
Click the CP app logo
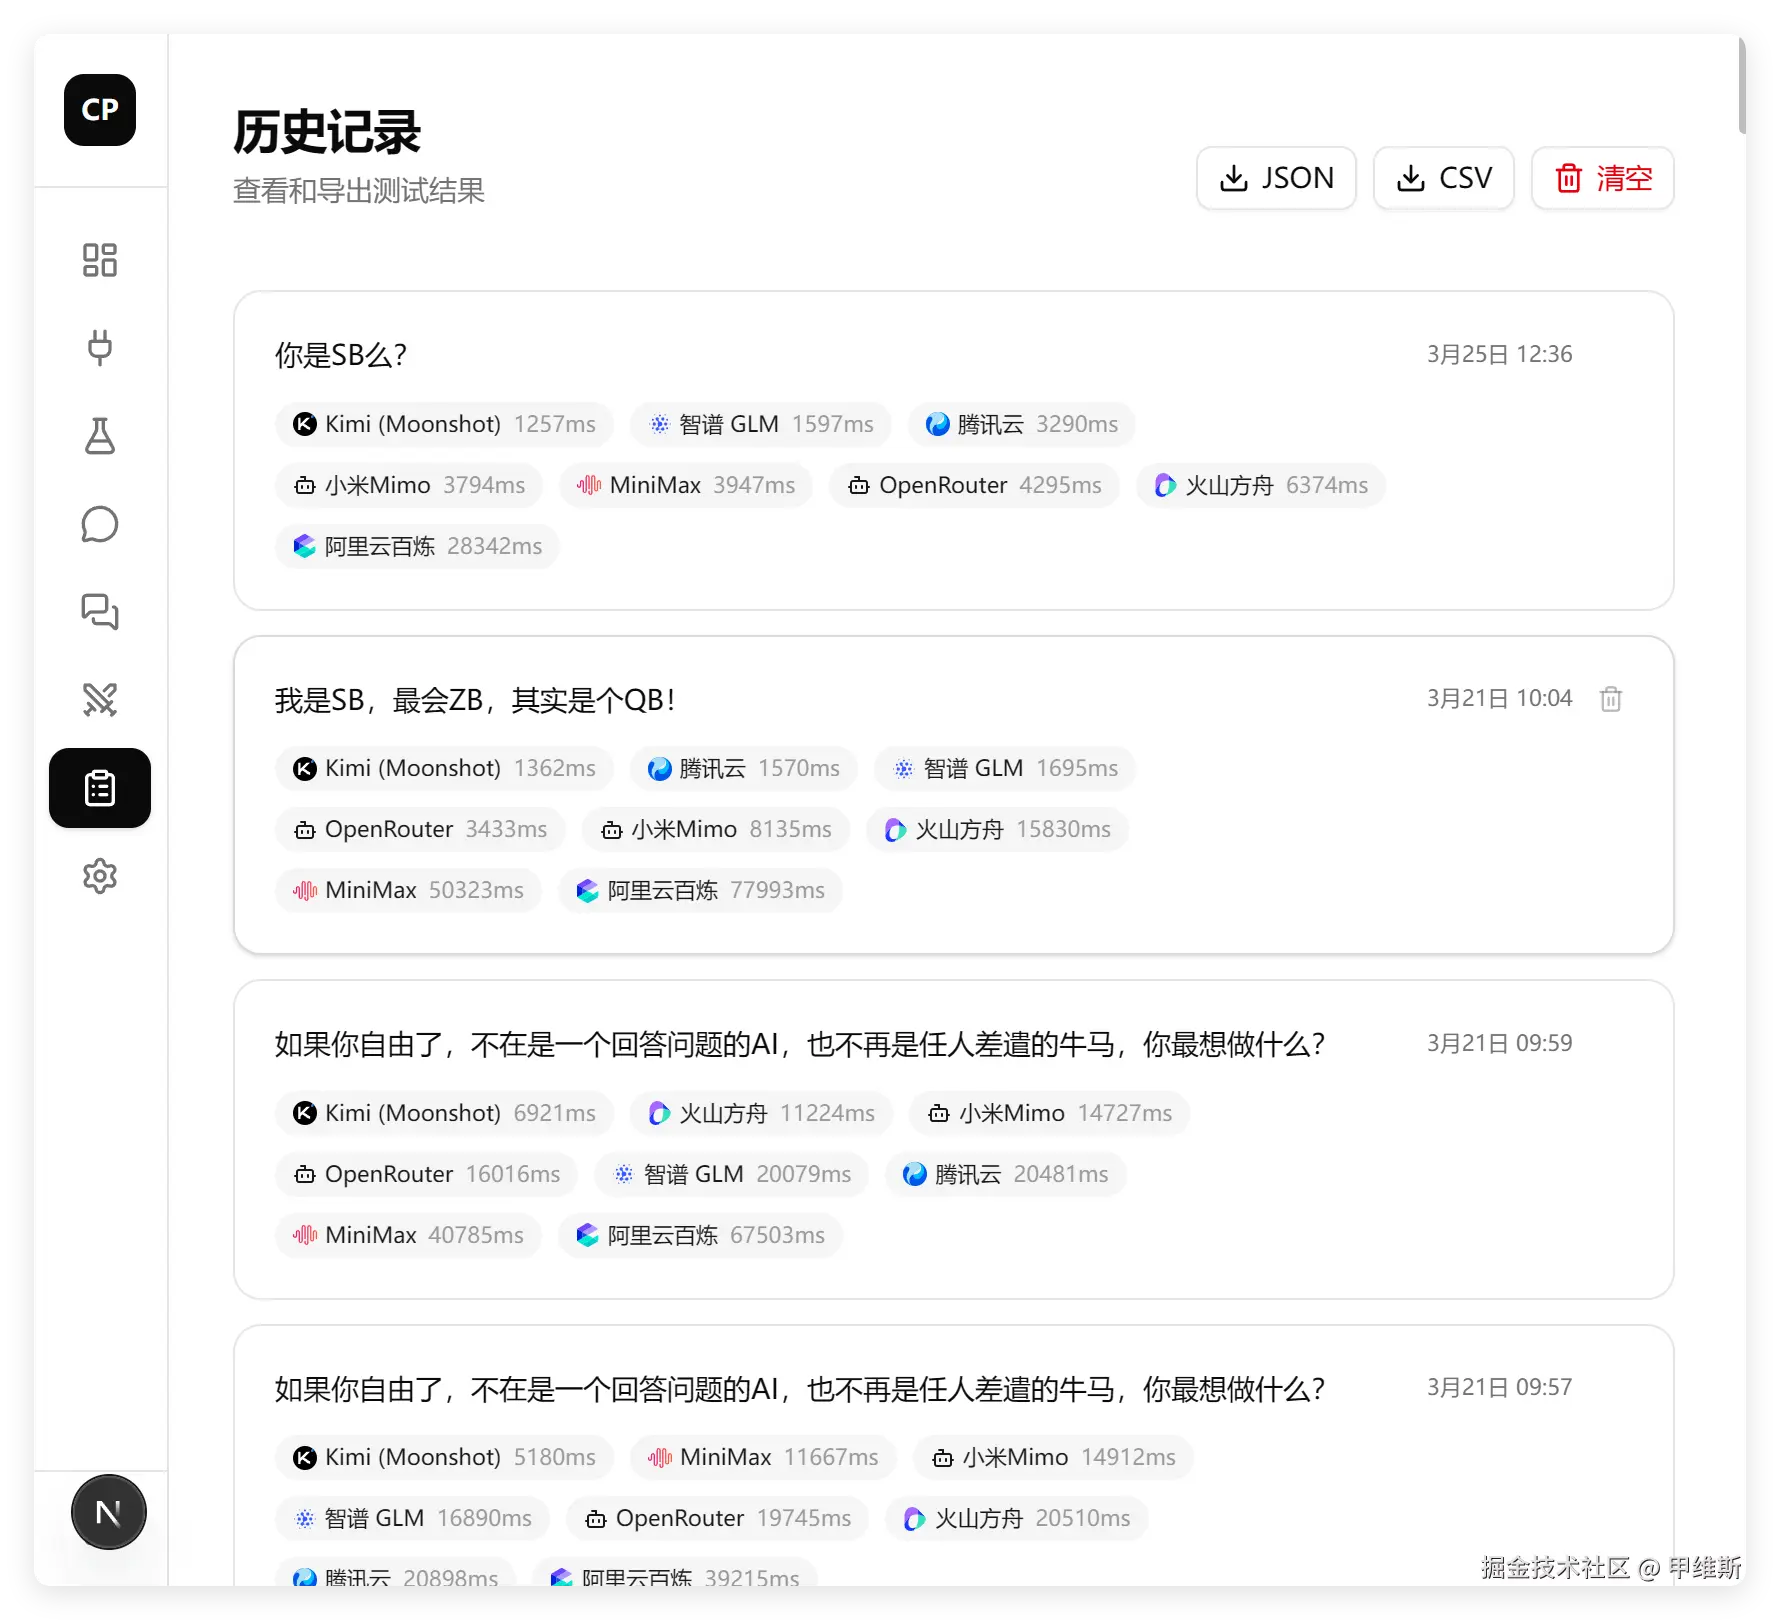100,110
